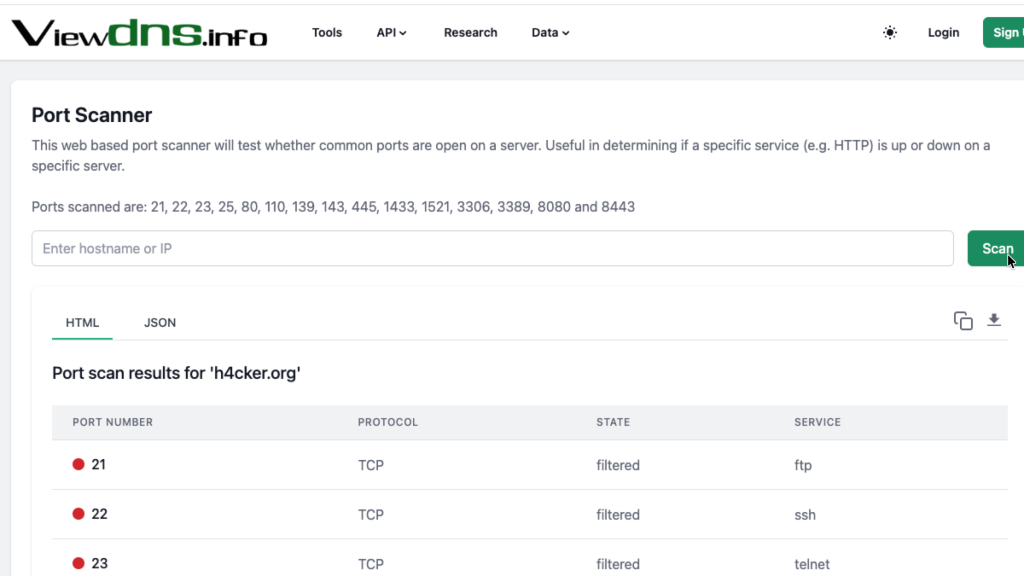Click the Login link
1024x576 pixels.
tap(943, 33)
